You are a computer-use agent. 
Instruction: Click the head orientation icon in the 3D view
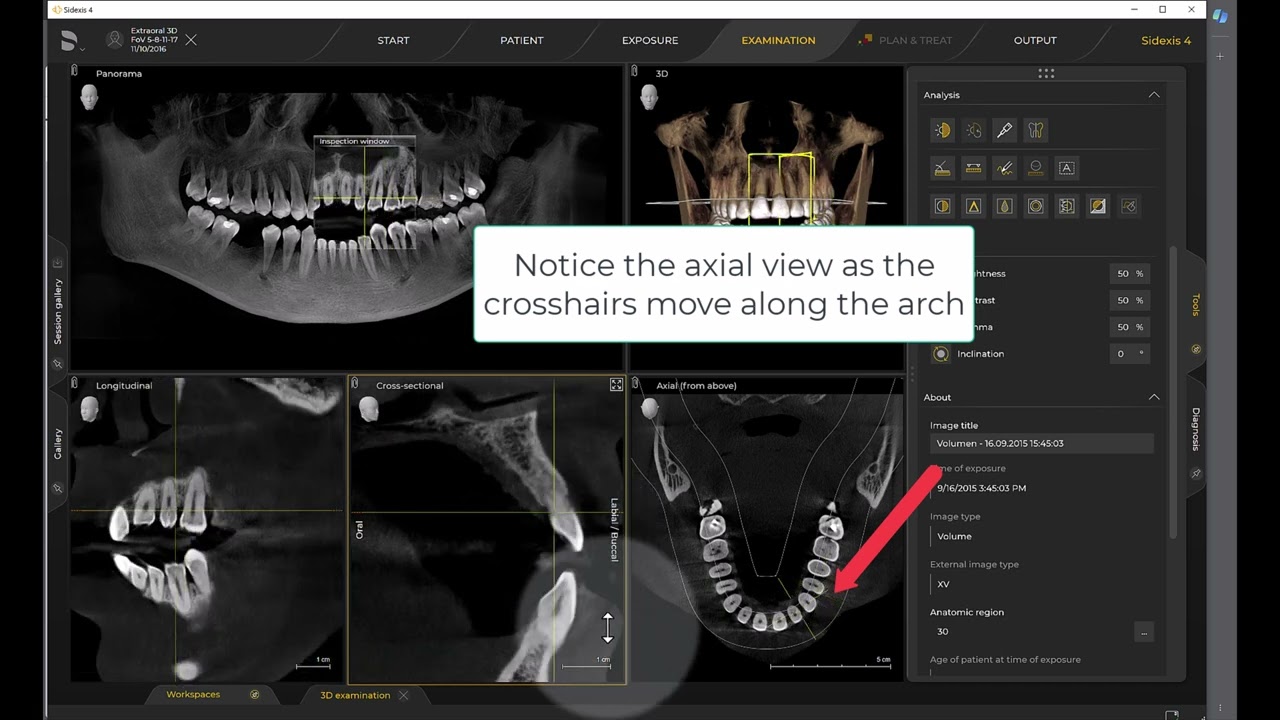[x=650, y=97]
